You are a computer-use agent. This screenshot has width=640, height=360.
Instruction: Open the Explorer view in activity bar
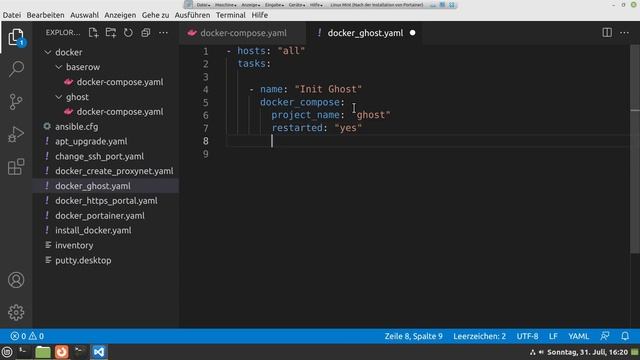(x=16, y=38)
